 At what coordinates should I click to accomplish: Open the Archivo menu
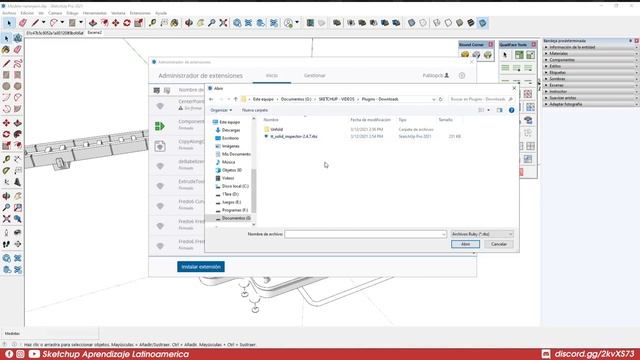tap(9, 13)
